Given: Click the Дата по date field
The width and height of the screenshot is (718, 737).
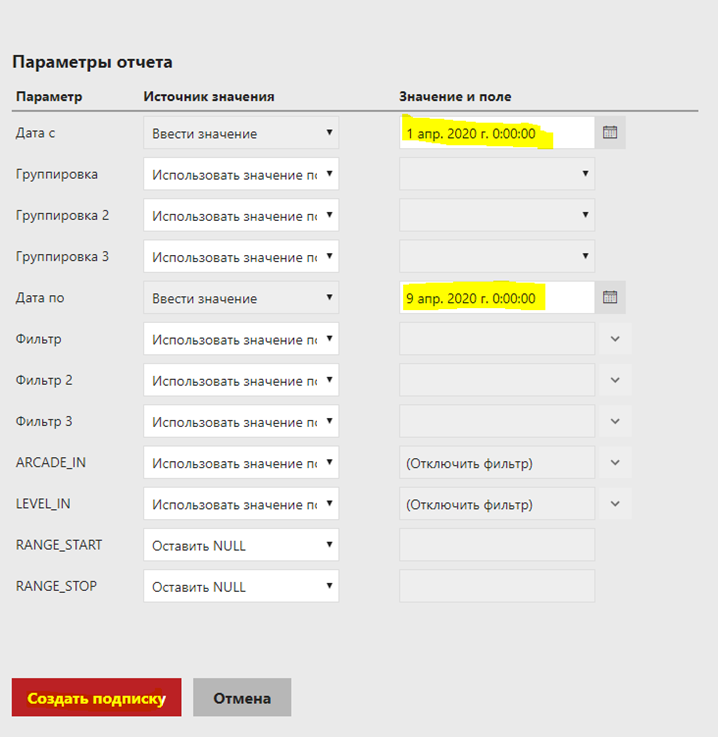Looking at the screenshot, I should coord(497,298).
